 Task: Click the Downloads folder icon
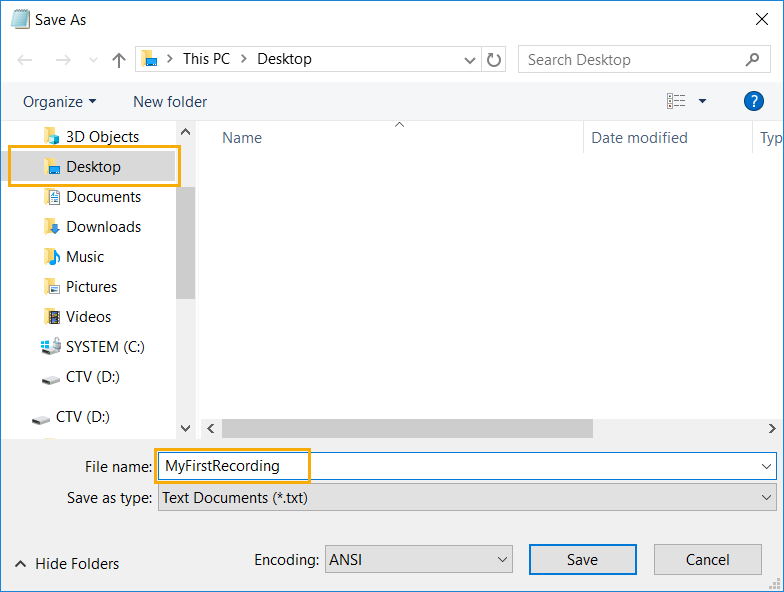pyautogui.click(x=52, y=226)
